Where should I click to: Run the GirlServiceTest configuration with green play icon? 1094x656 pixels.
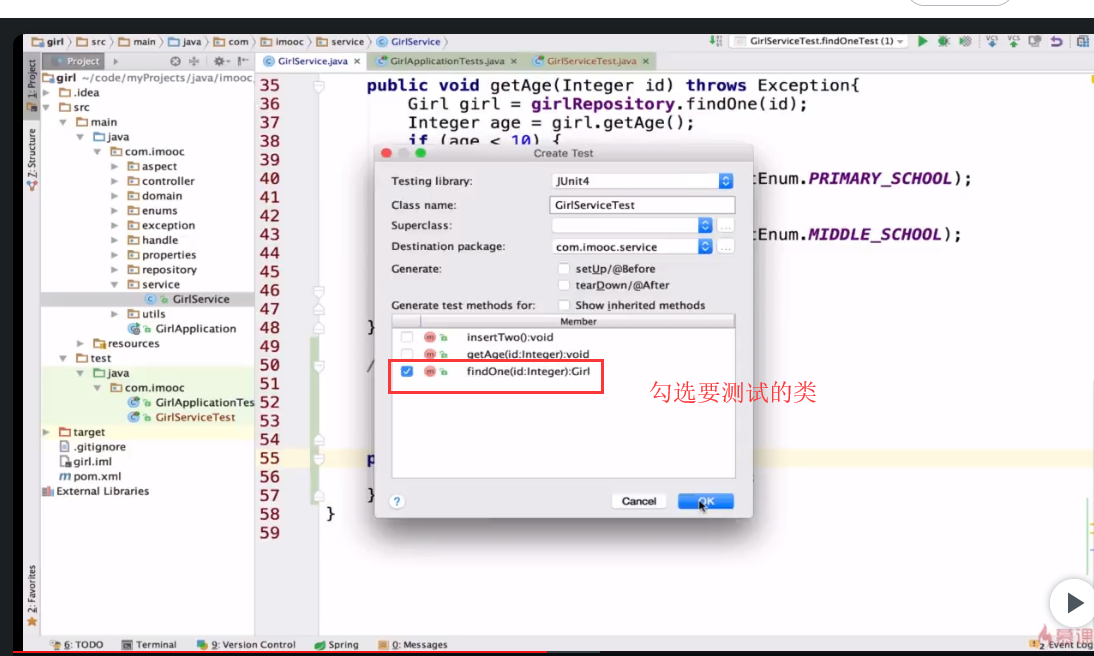click(922, 41)
